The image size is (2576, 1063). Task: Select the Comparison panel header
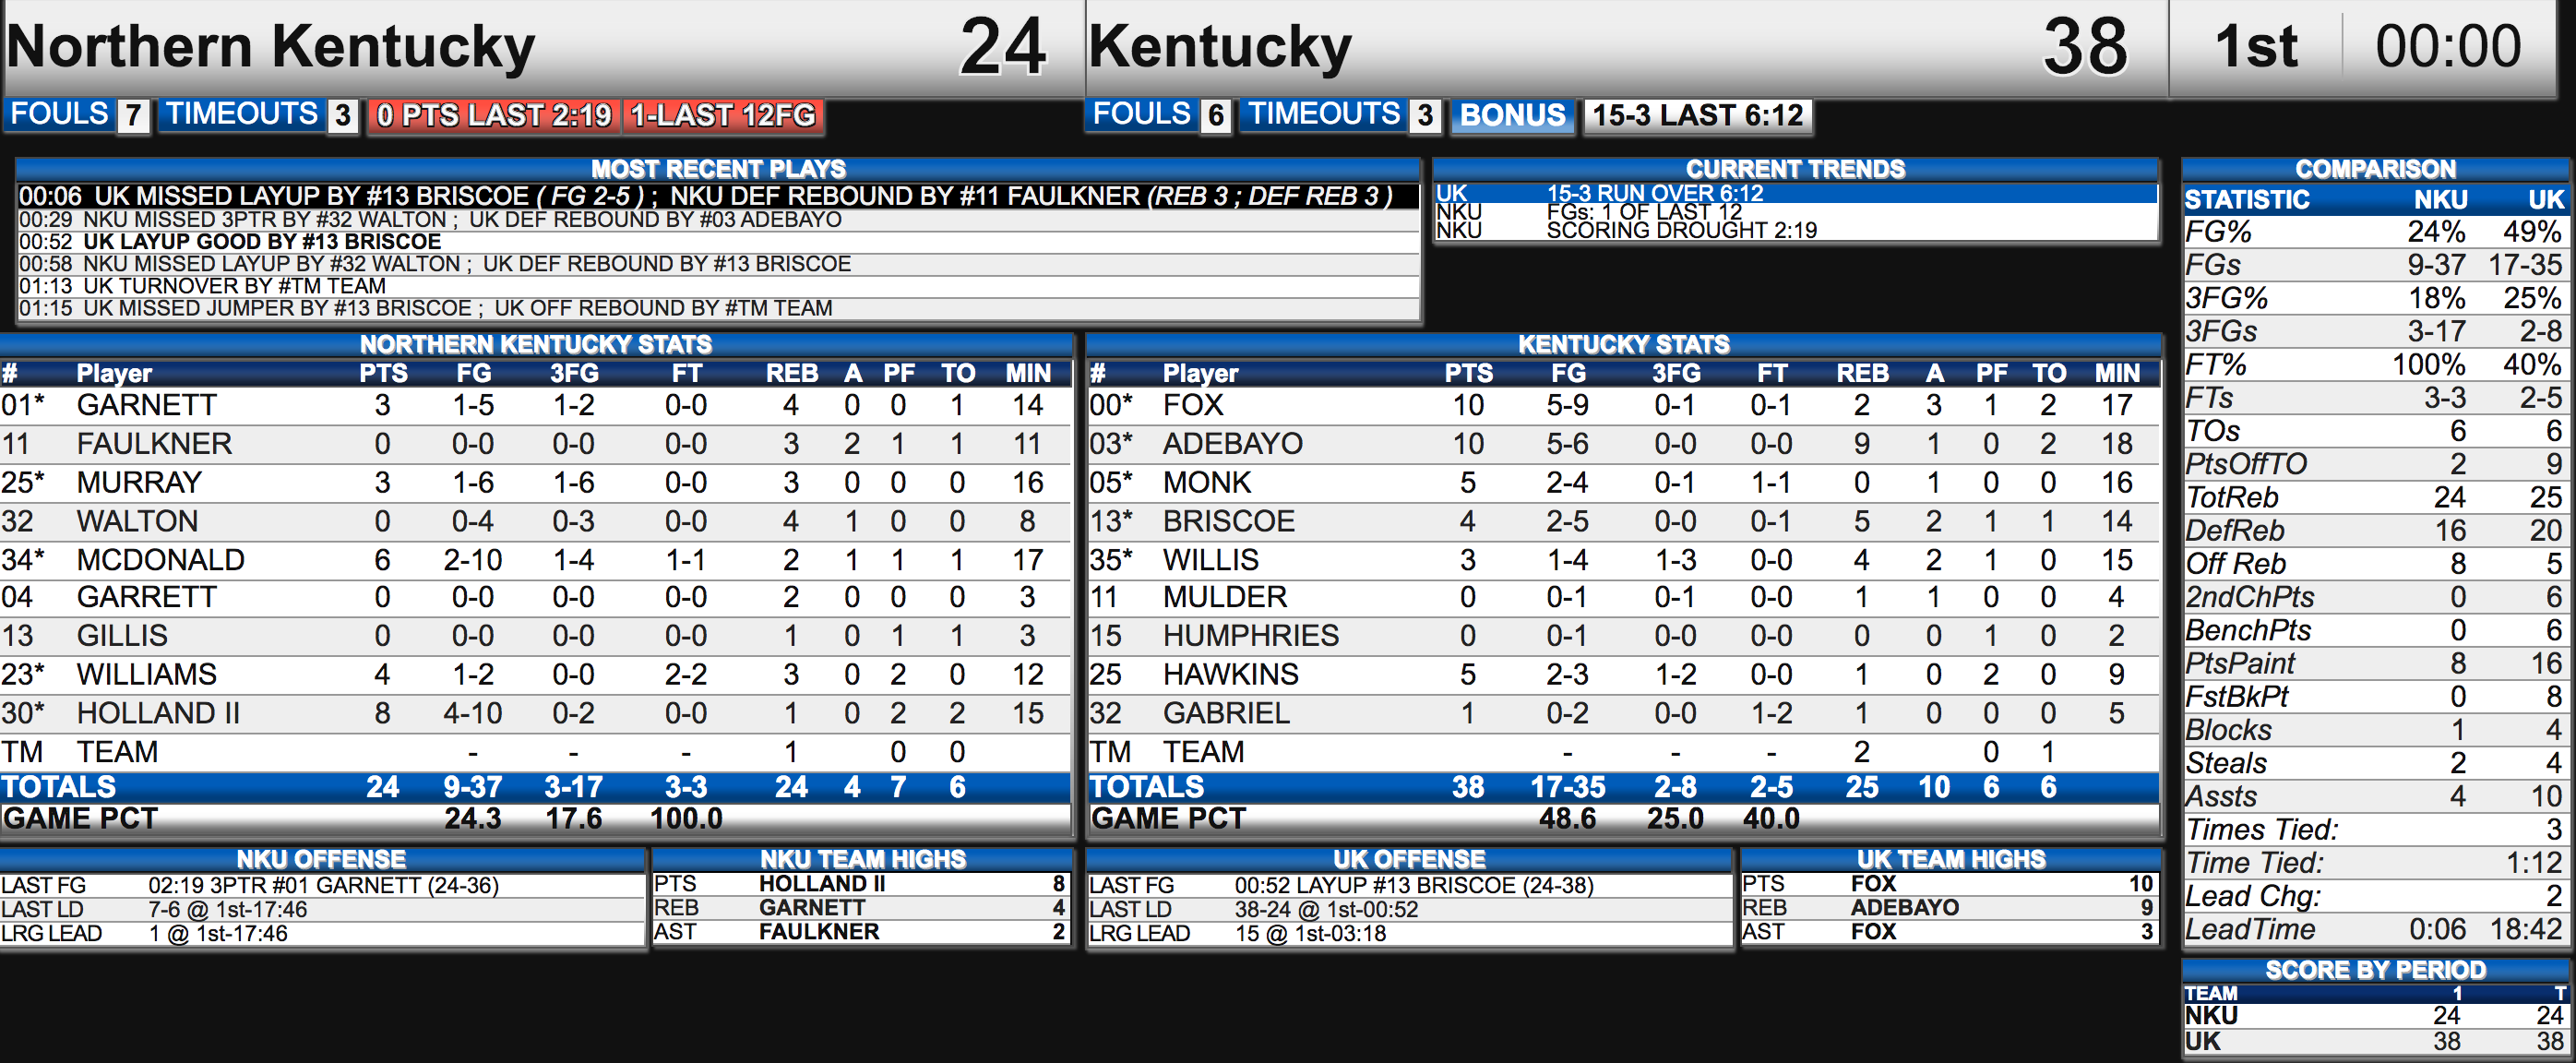pyautogui.click(x=2375, y=169)
